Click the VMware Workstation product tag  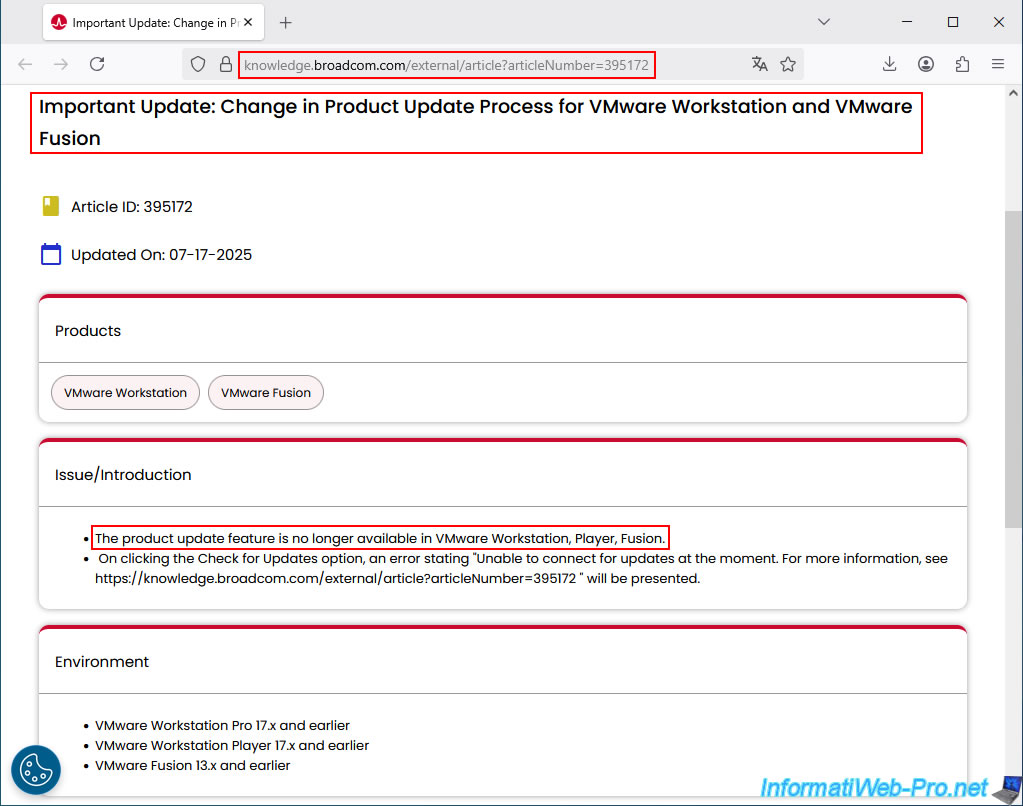pyautogui.click(x=125, y=393)
